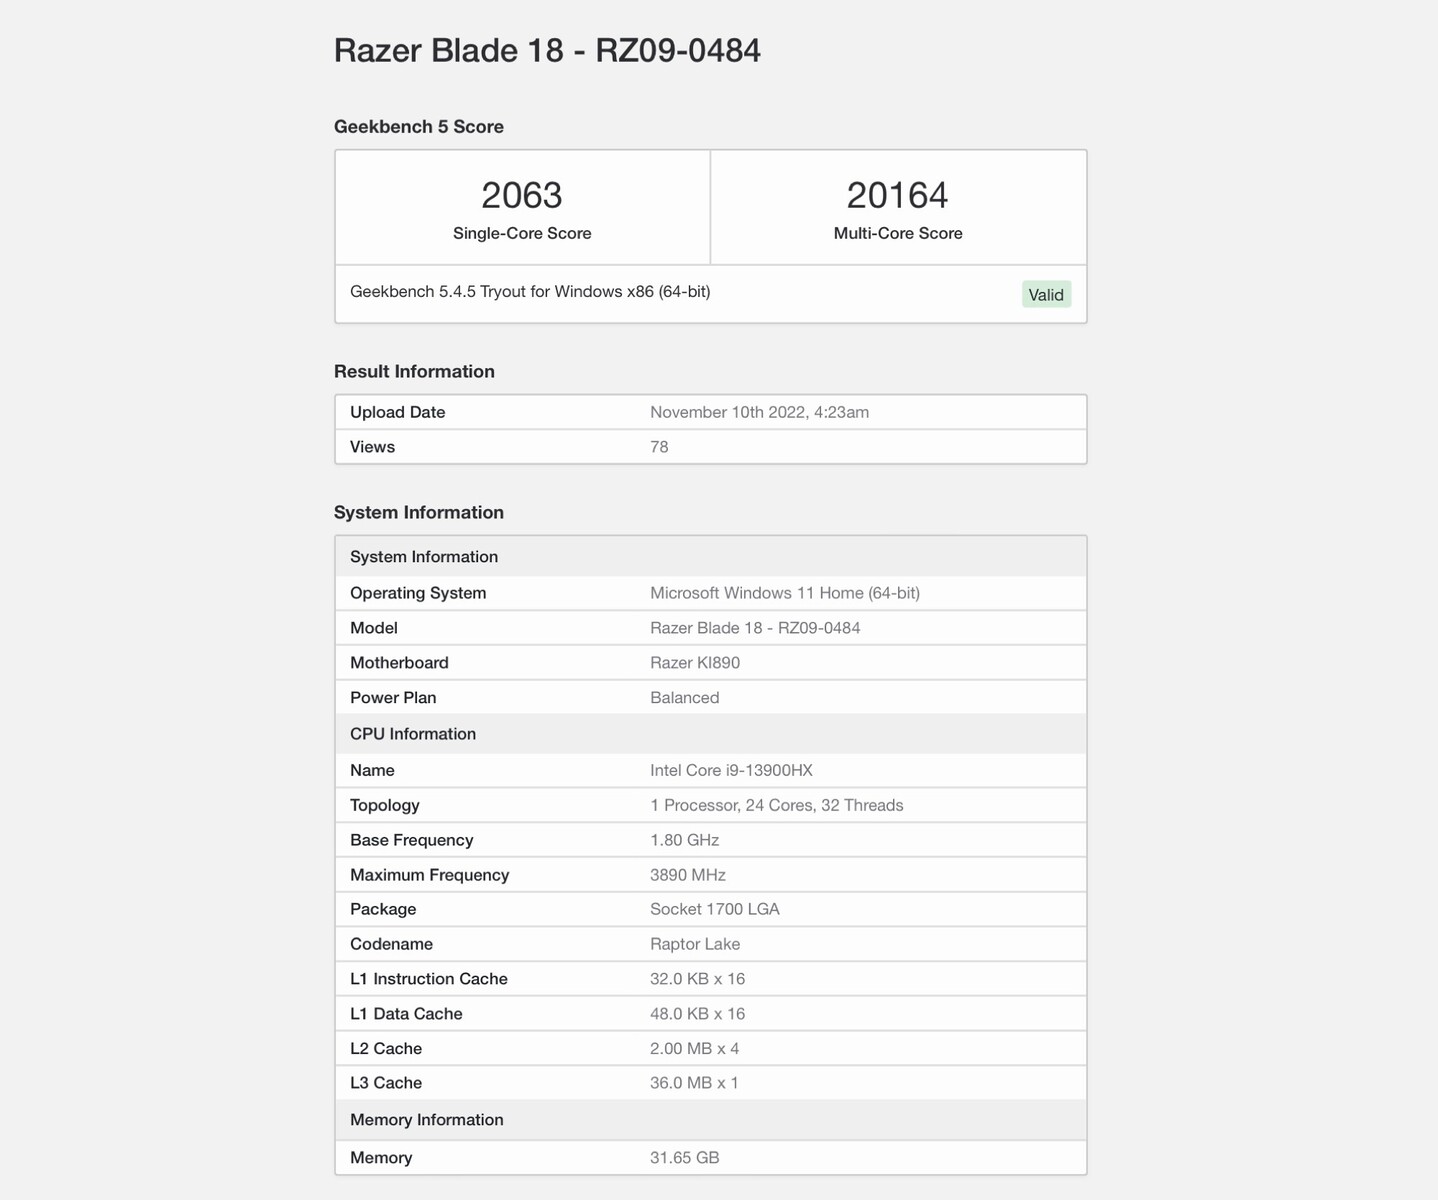Screen dimensions: 1438x1200
Task: Click the 31.65 GB memory value
Action: [x=685, y=1158]
